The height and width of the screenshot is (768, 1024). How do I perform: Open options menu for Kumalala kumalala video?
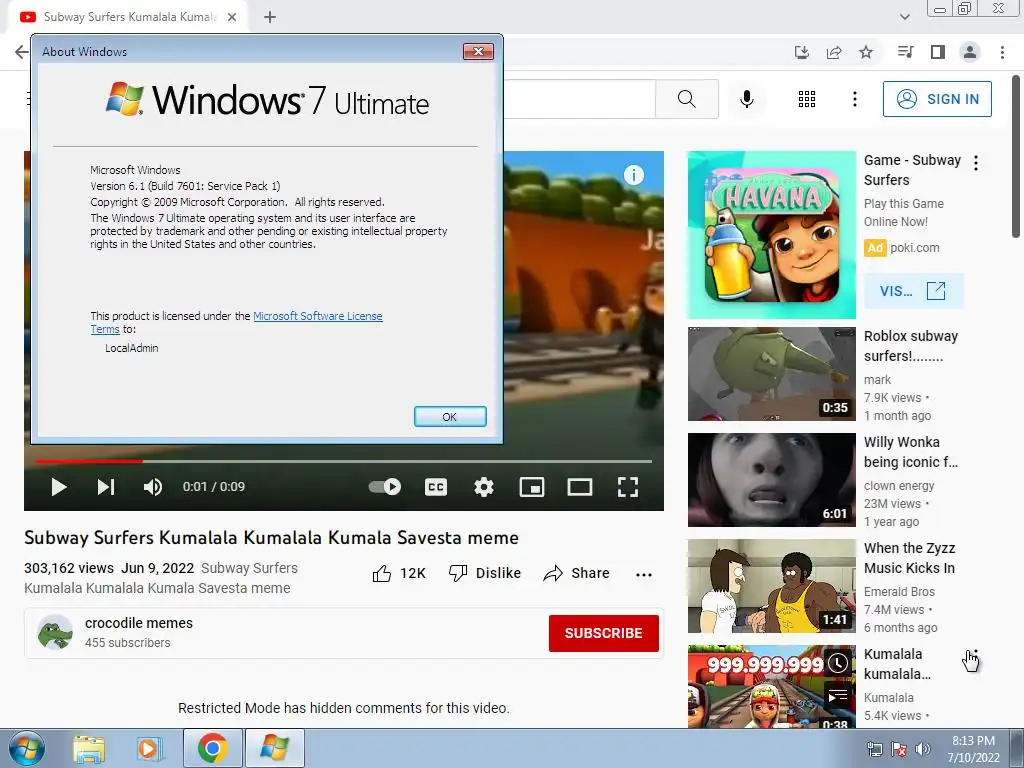click(x=975, y=658)
